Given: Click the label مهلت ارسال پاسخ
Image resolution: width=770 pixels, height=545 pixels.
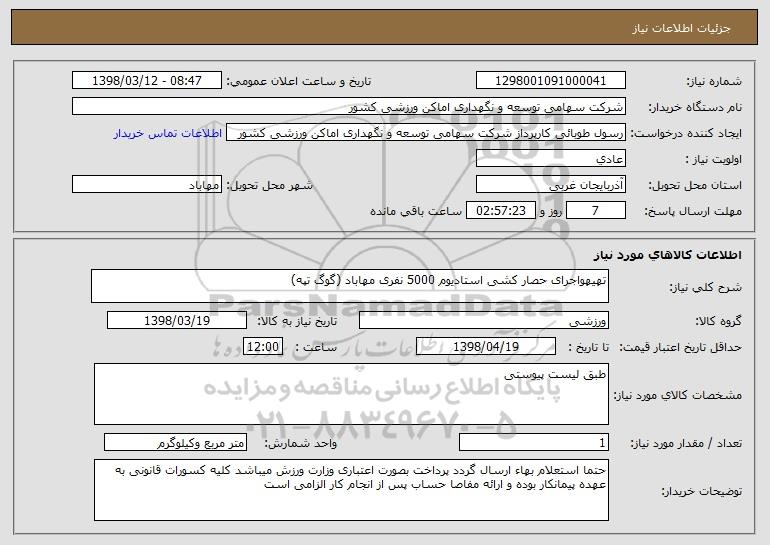Looking at the screenshot, I should [x=693, y=212].
